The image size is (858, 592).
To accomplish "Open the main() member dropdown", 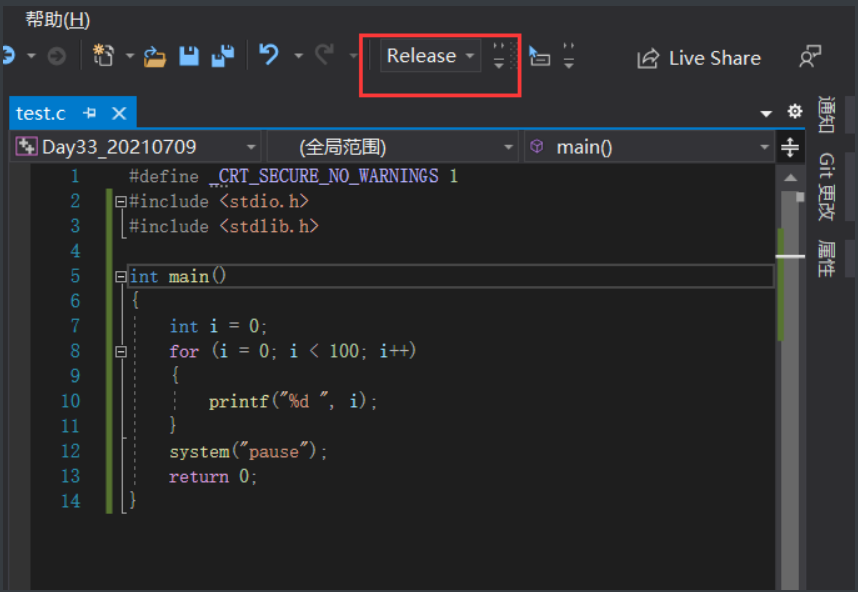I will point(650,147).
